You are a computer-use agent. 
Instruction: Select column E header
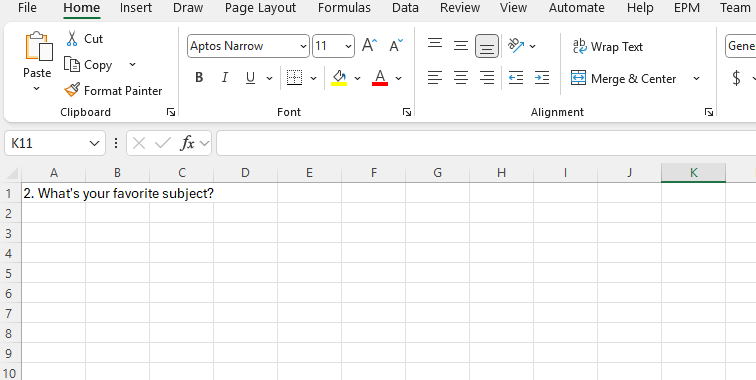coord(310,173)
